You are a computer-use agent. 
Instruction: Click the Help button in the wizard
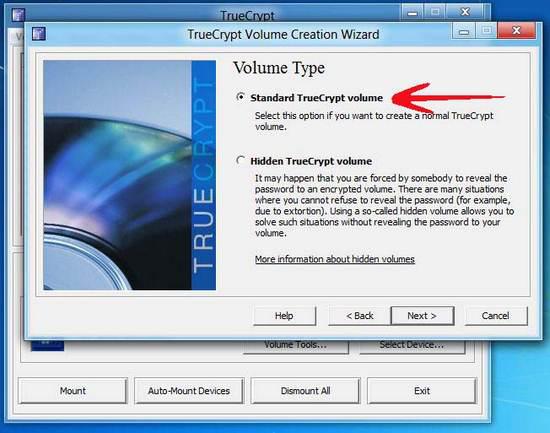(x=284, y=316)
